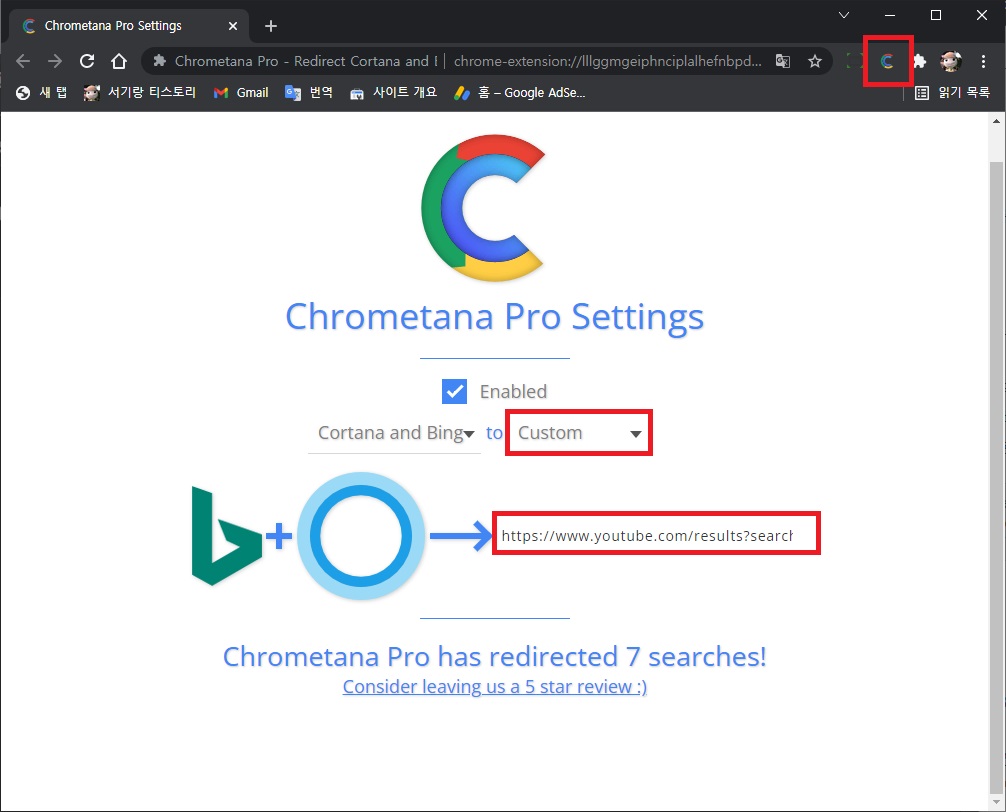Navigate forward in browser history
1006x812 pixels.
point(55,61)
